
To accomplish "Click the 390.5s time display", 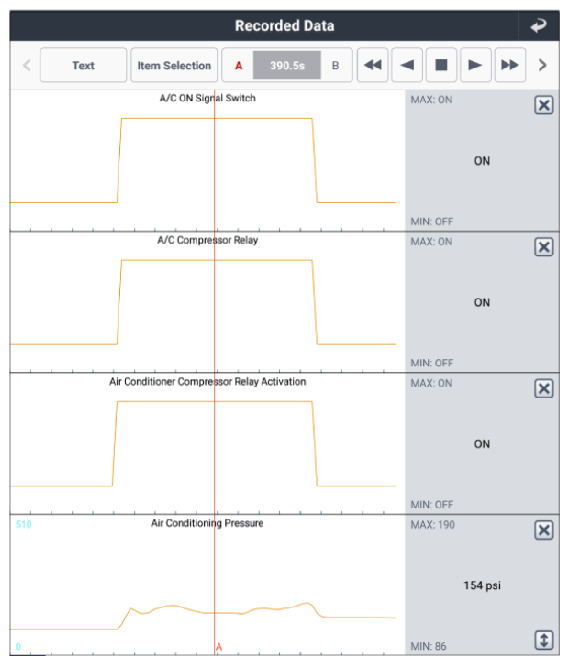I will coord(287,65).
